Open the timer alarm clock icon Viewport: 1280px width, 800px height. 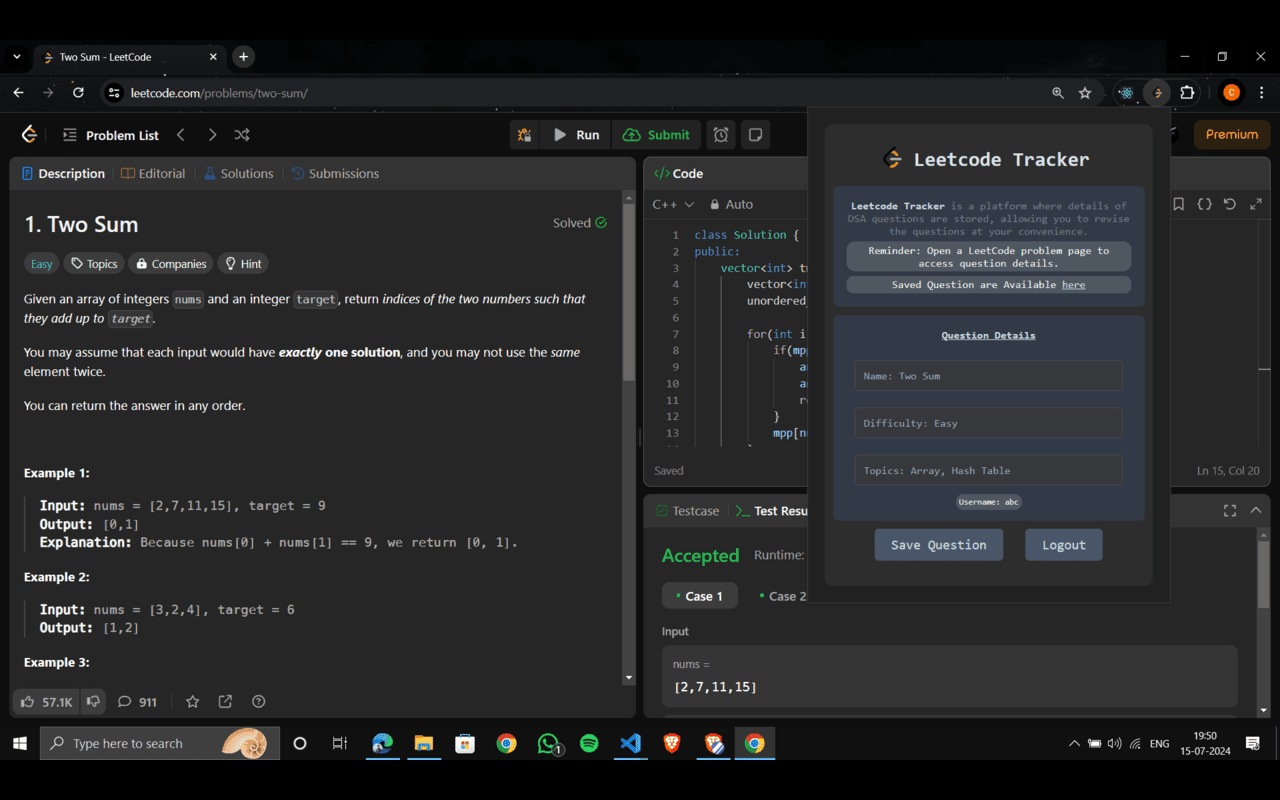[x=721, y=135]
